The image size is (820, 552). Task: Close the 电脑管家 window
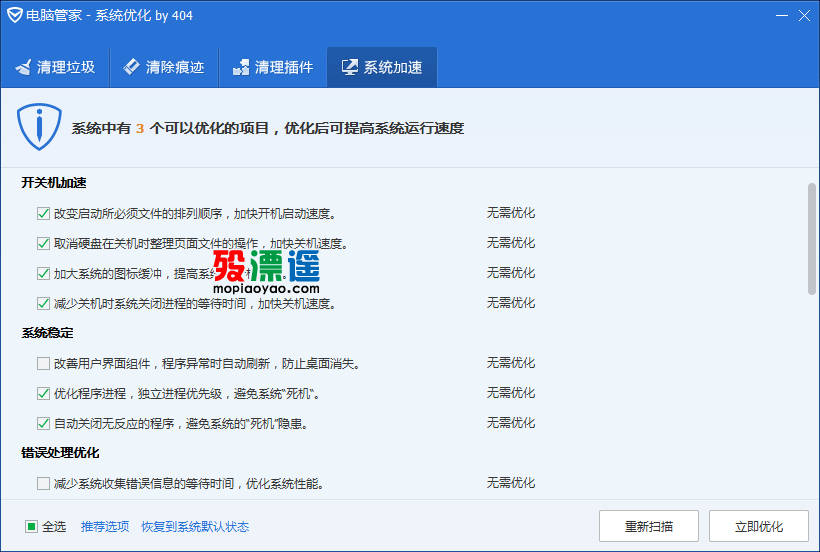(804, 15)
